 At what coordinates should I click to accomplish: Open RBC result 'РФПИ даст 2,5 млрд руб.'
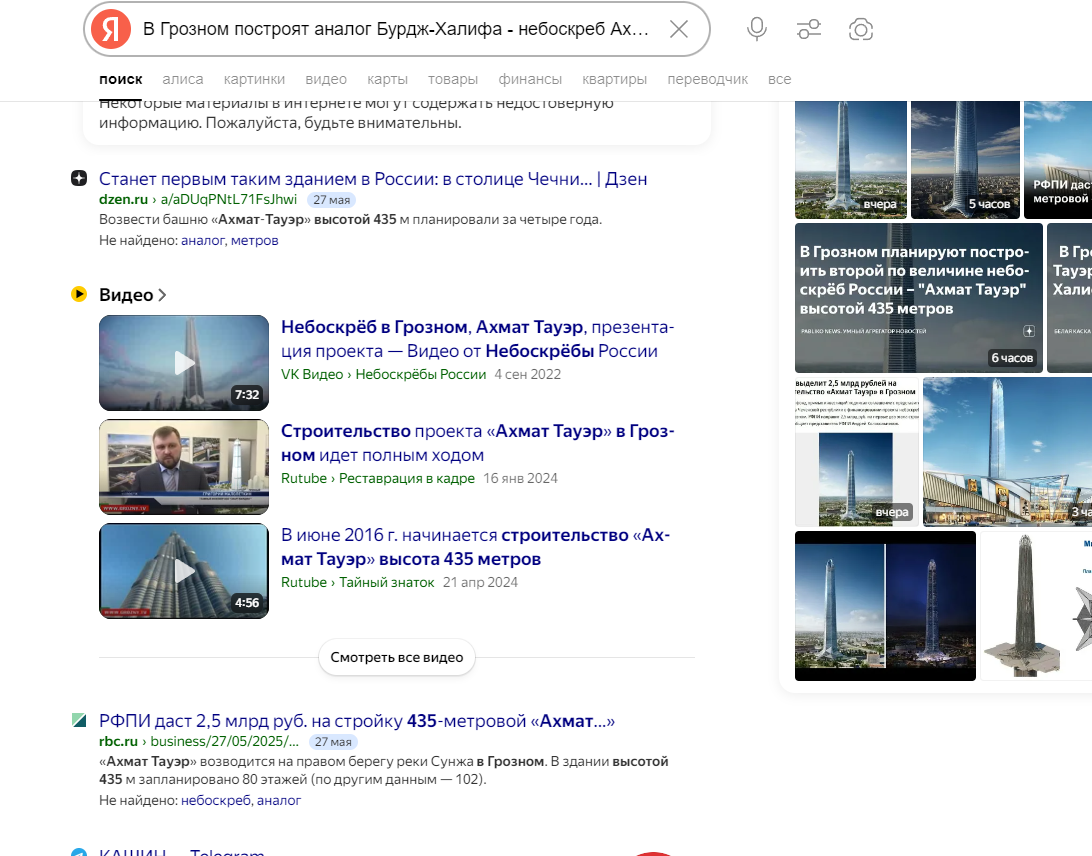click(x=357, y=721)
